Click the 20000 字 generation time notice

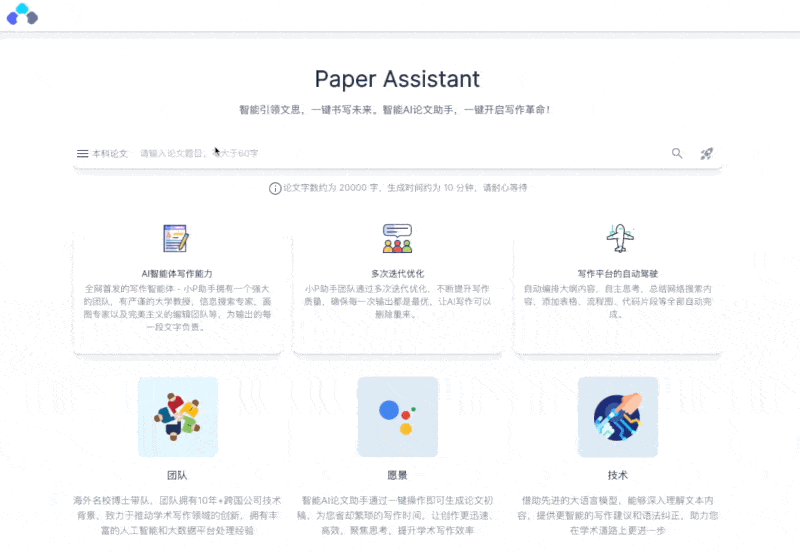pyautogui.click(x=405, y=188)
